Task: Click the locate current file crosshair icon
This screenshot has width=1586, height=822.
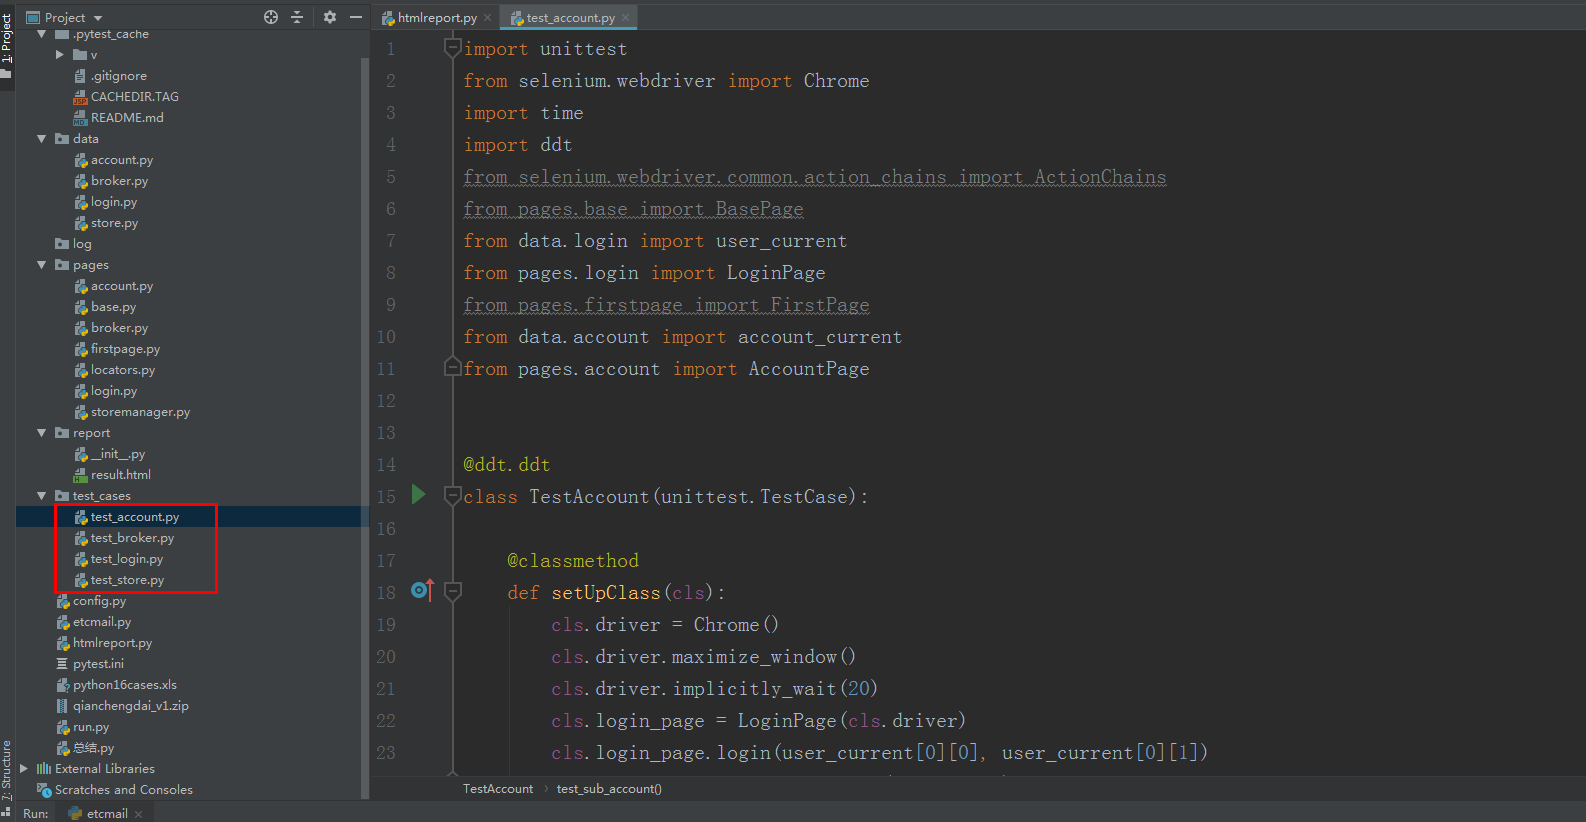Action: click(271, 17)
